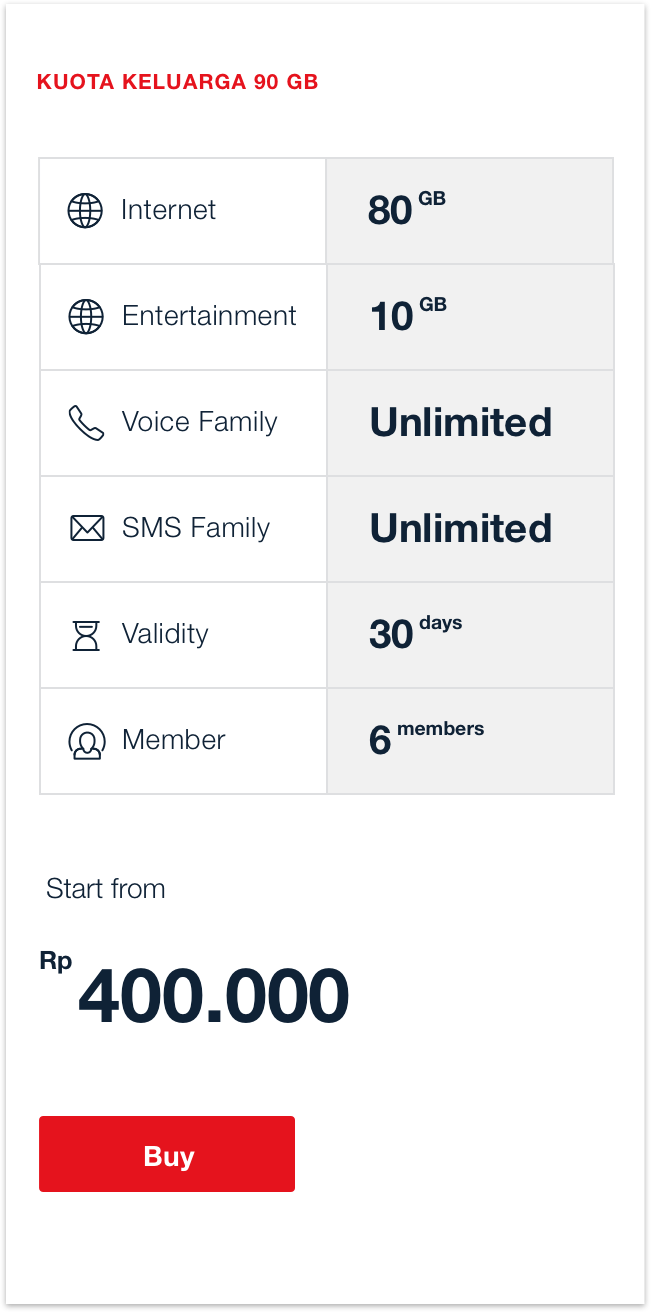
Task: Click the Start from text
Action: coord(106,889)
